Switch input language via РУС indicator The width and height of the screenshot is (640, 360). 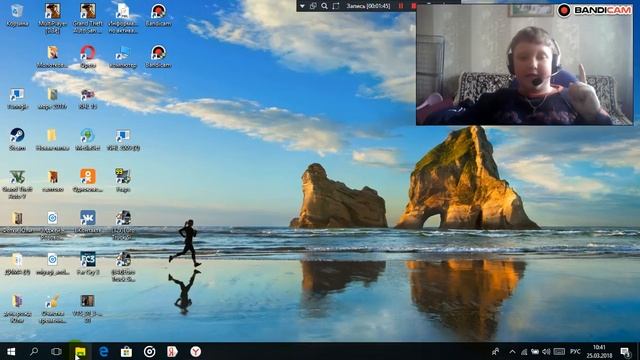point(575,352)
